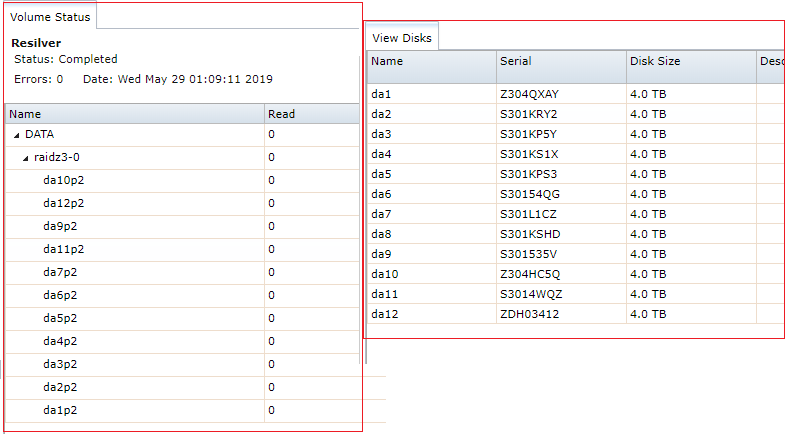Click disk da1 in the View Disks list
Screen dimensions: 787x434
[x=381, y=94]
